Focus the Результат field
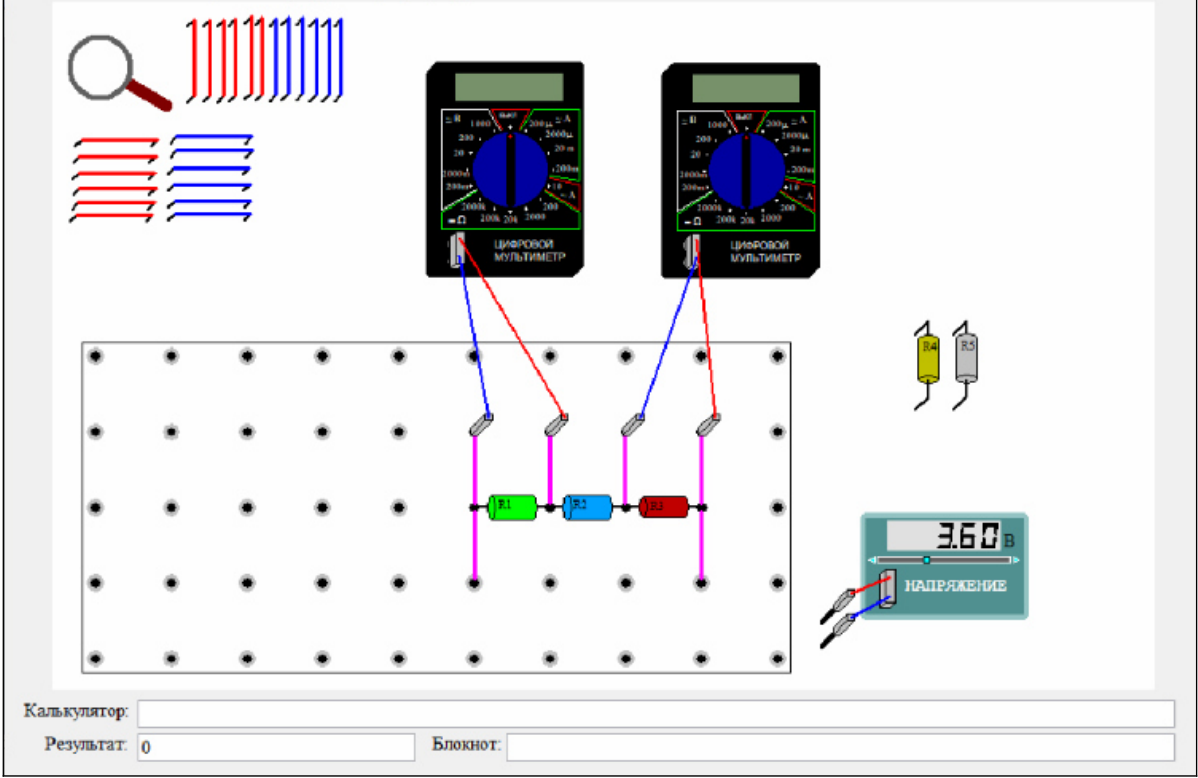Viewport: 1198px width, 778px height. 276,747
